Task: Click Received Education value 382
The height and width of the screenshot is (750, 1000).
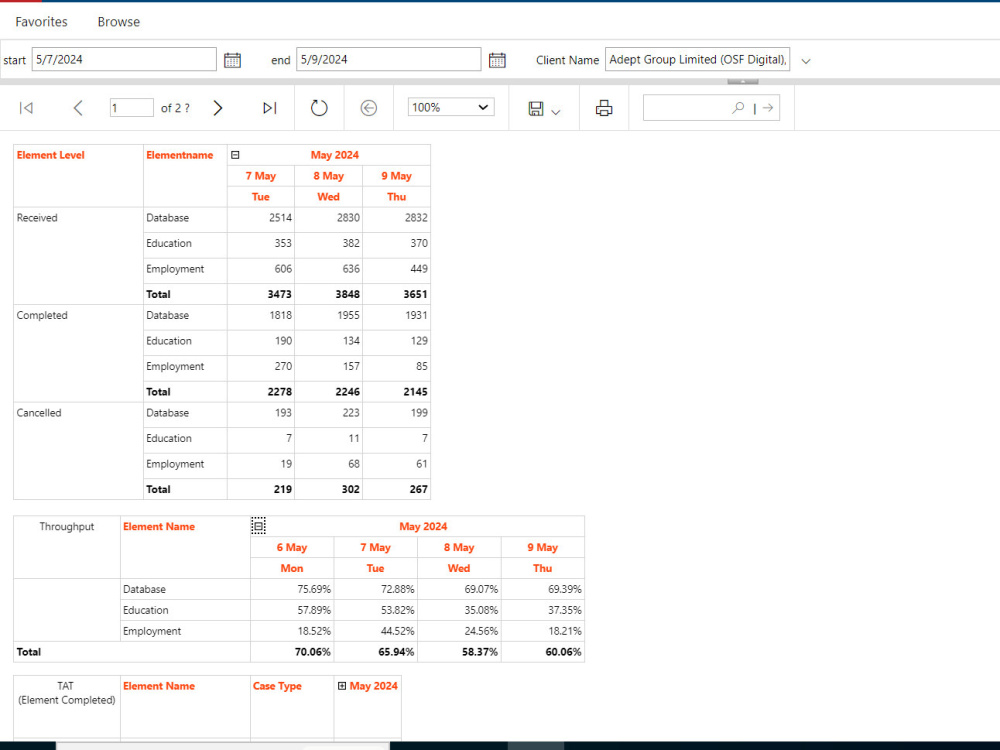Action: (351, 243)
